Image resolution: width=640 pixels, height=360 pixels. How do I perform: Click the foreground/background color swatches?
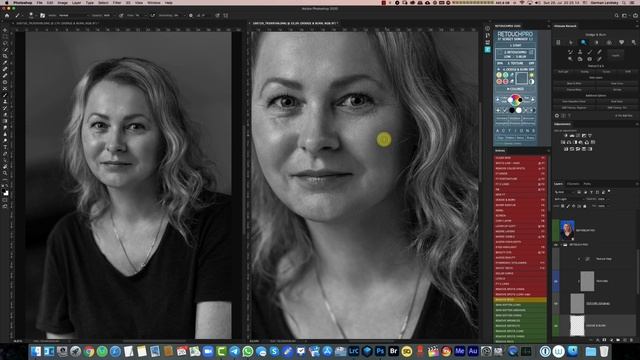(5, 192)
